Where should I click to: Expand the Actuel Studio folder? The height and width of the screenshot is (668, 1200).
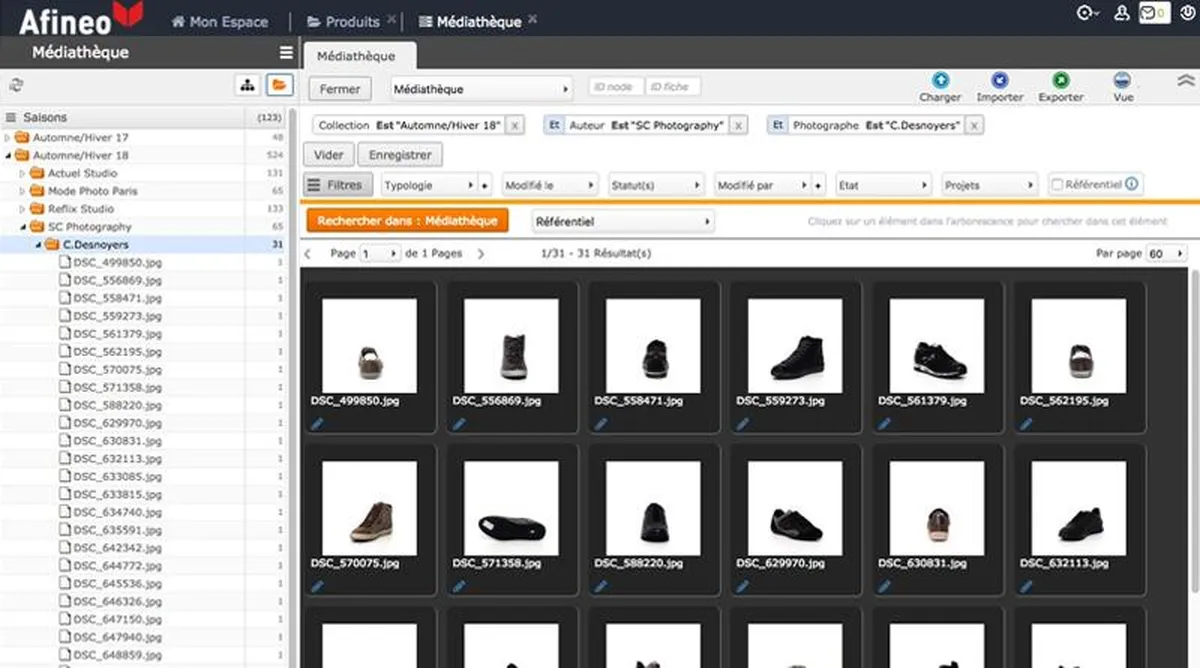(x=23, y=173)
